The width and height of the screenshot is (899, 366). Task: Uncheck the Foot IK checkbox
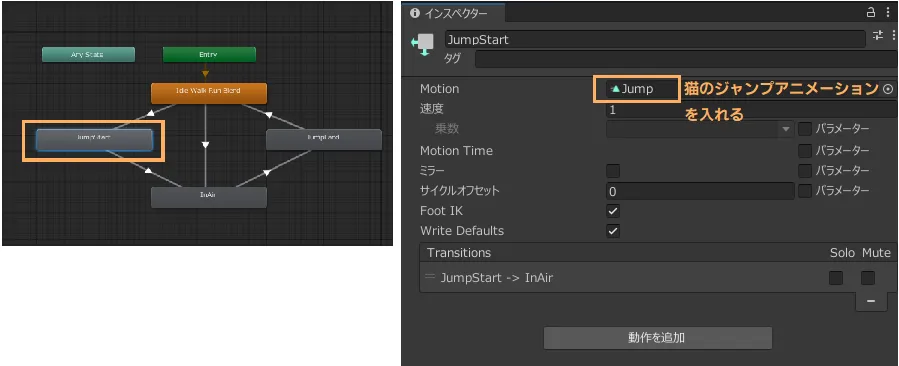coord(613,211)
